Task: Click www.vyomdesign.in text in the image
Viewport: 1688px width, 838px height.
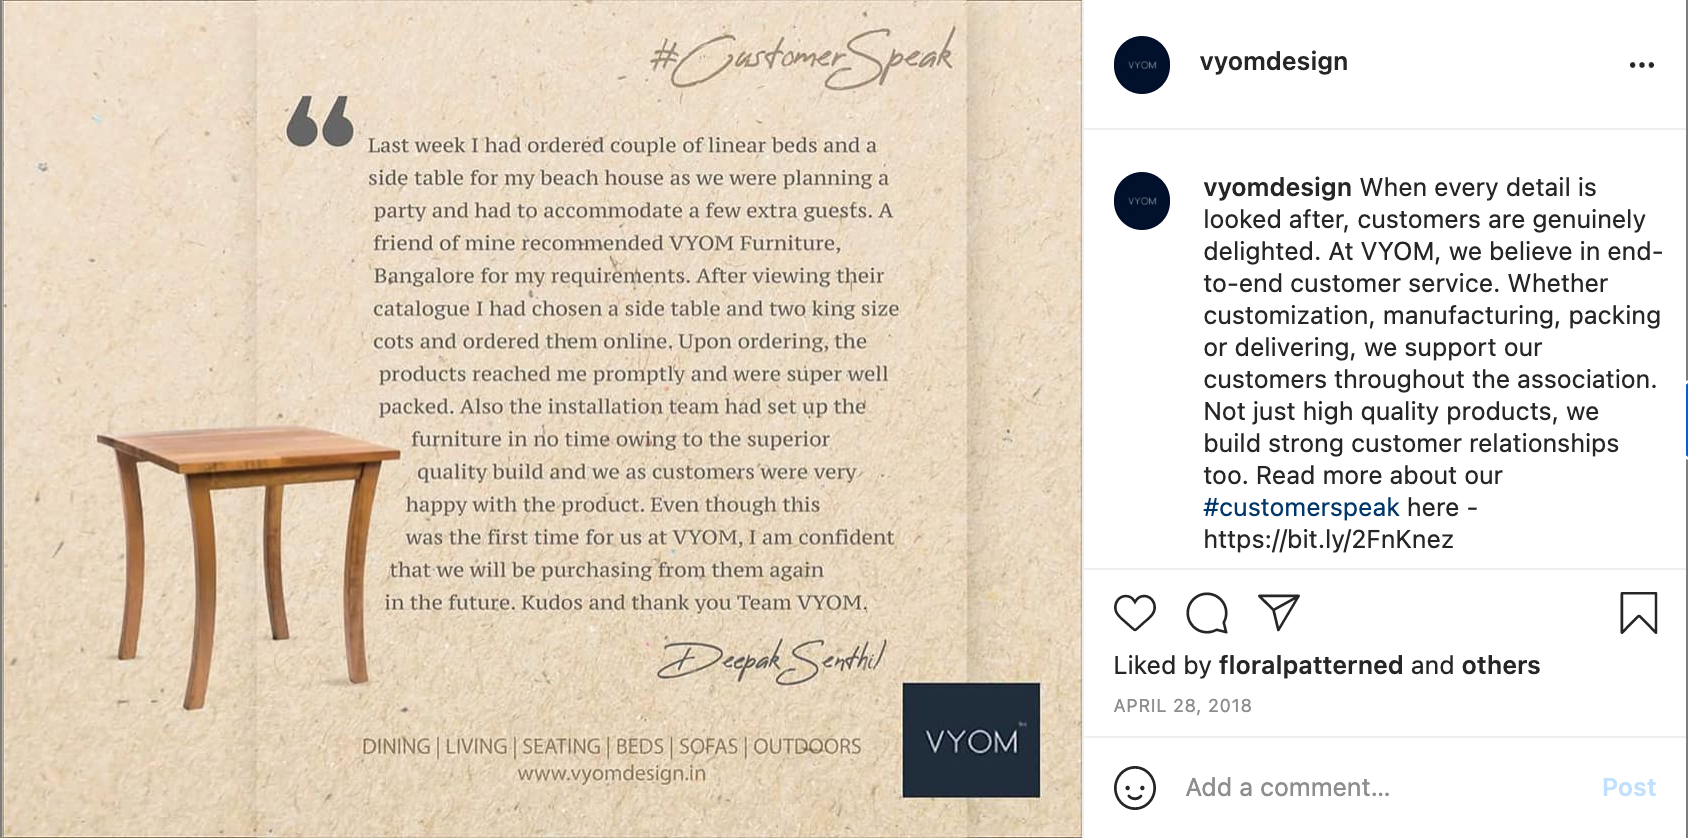Action: pos(611,773)
